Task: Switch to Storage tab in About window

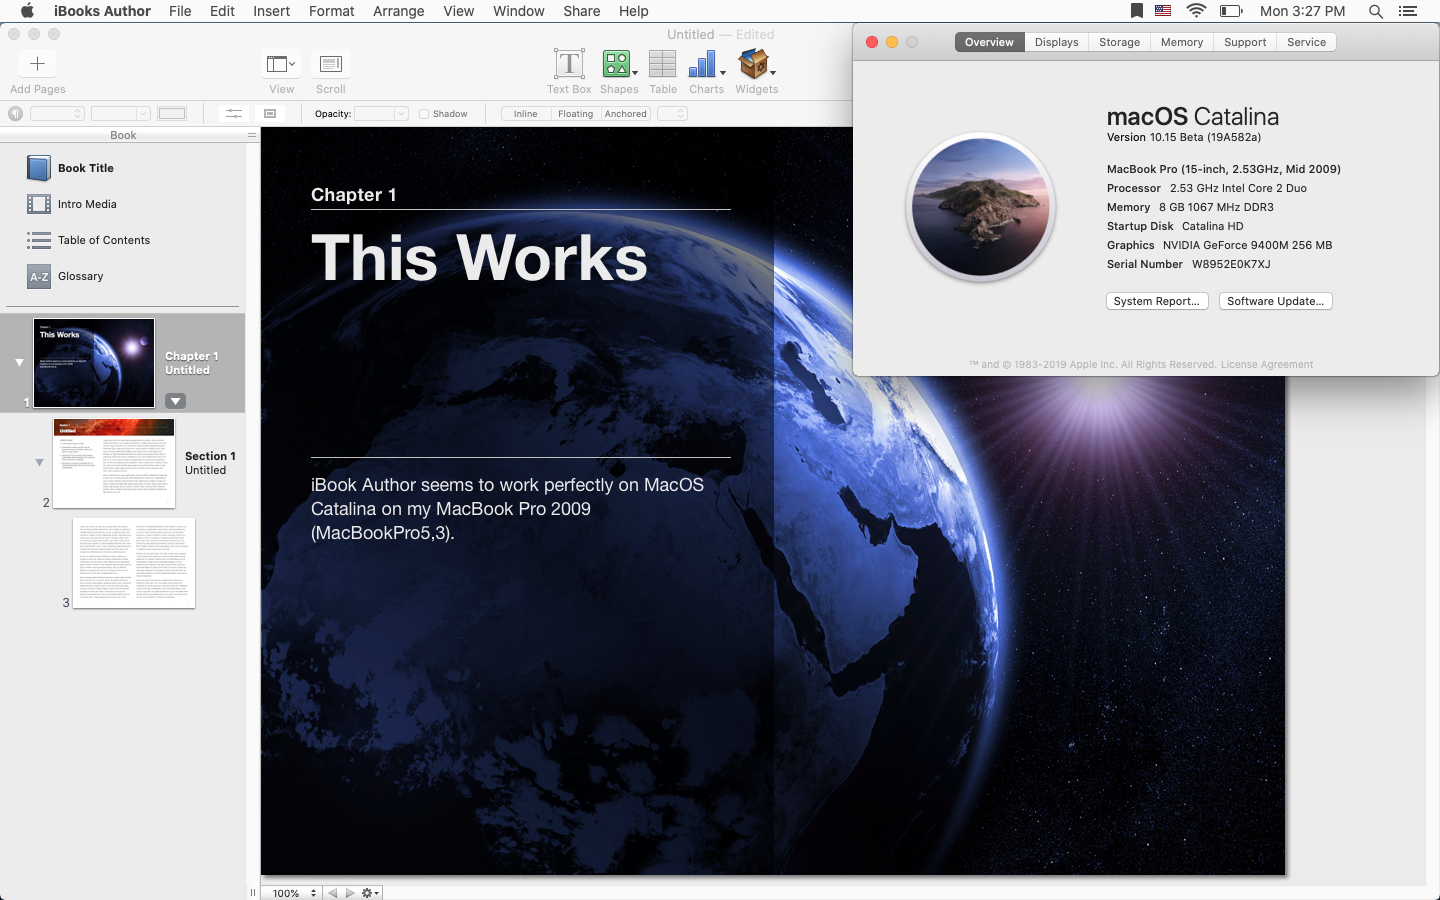Action: [x=1119, y=42]
